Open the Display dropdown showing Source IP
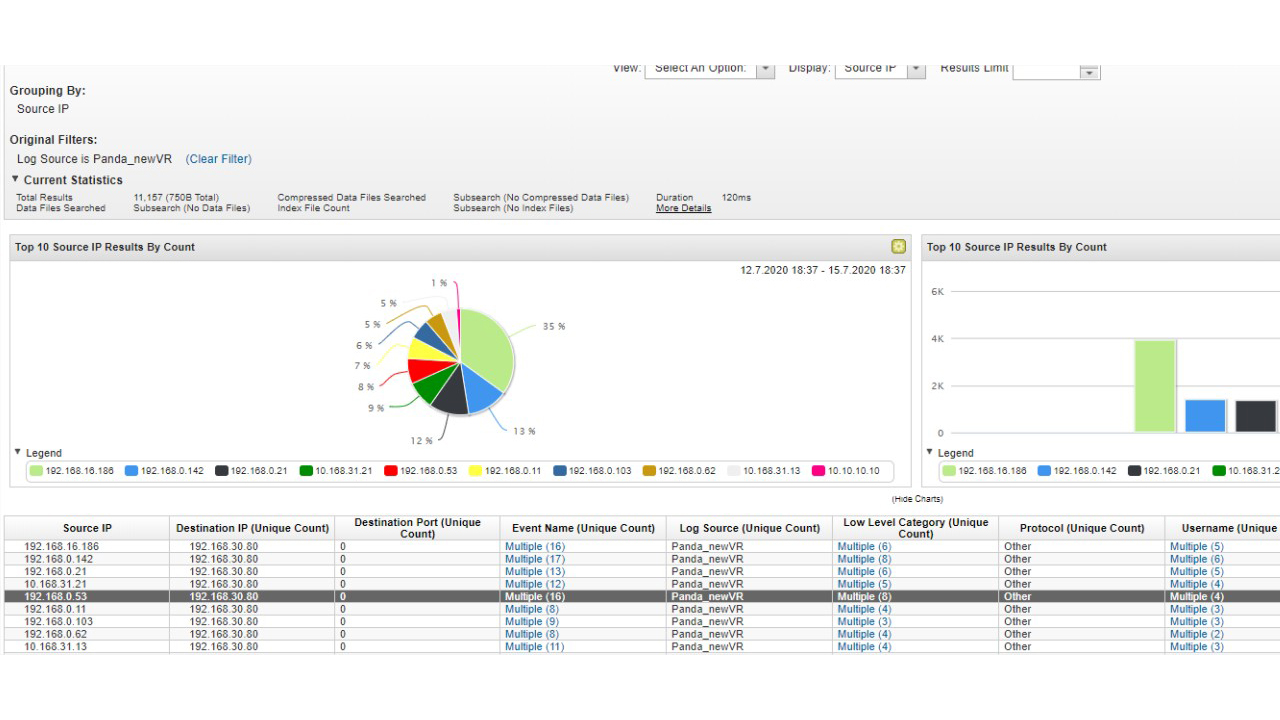Image resolution: width=1280 pixels, height=720 pixels. point(880,69)
